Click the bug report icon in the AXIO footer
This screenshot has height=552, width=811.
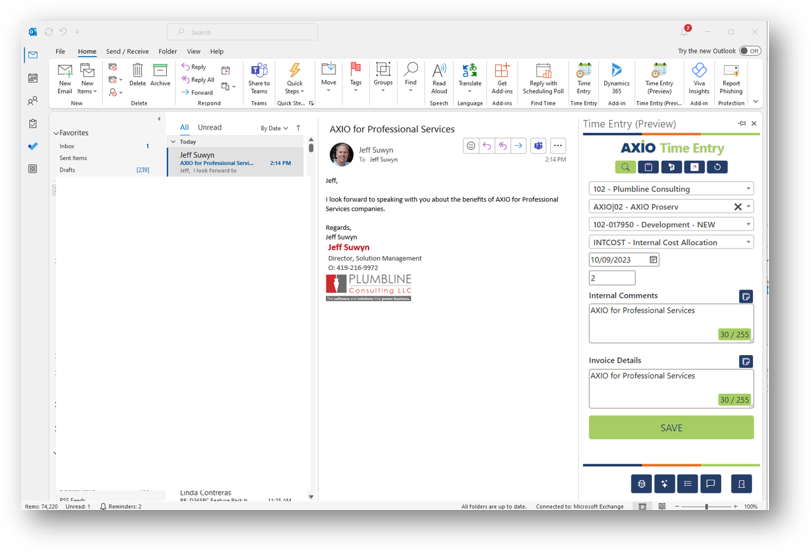[x=641, y=484]
